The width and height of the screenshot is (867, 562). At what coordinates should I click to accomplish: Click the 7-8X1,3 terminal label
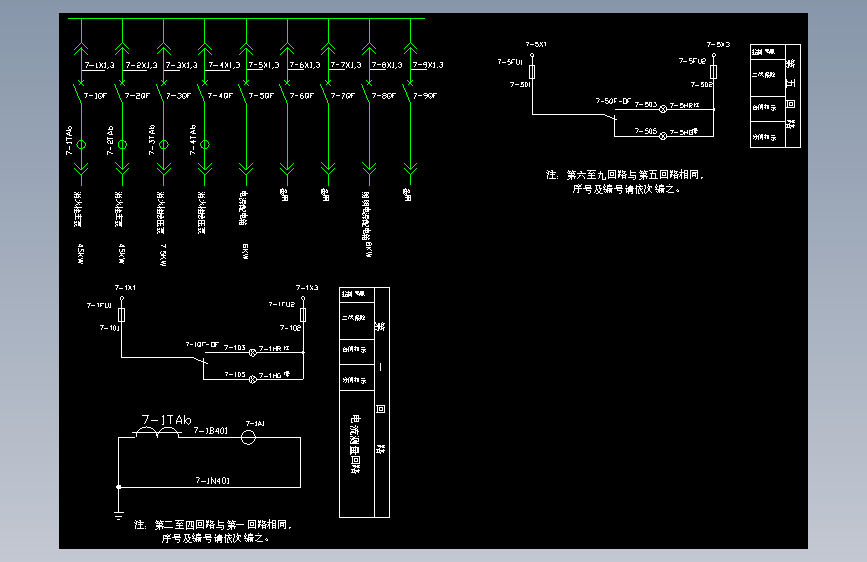pyautogui.click(x=387, y=65)
